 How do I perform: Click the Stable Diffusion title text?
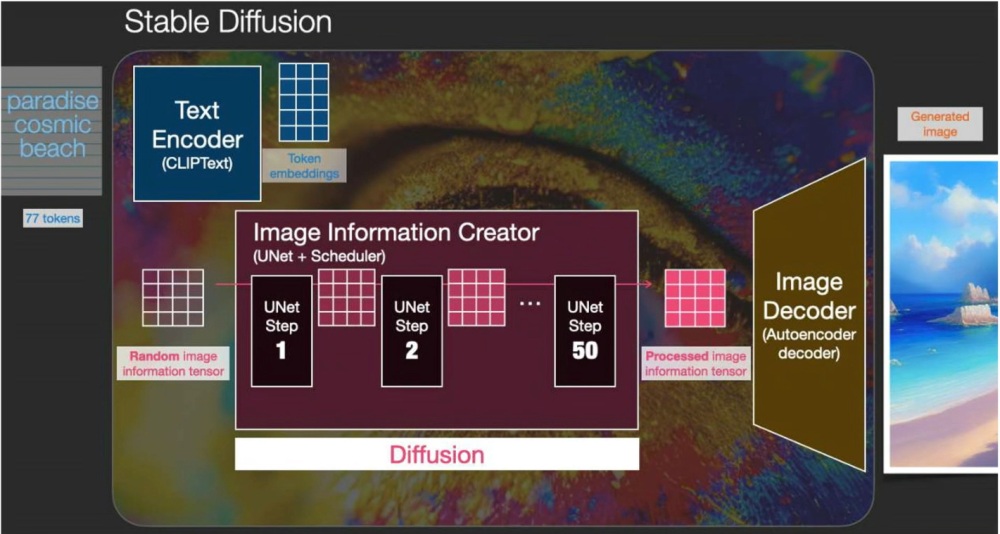pyautogui.click(x=228, y=24)
